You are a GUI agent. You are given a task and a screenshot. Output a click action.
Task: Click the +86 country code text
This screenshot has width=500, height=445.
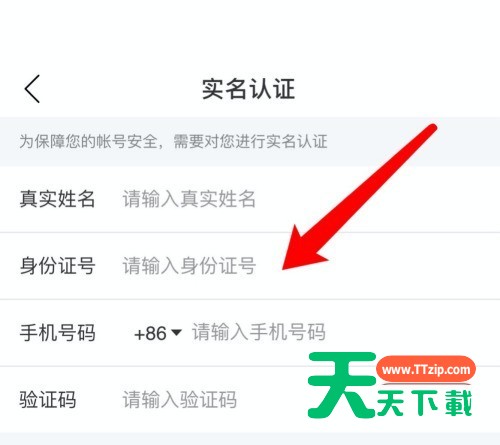tap(150, 333)
